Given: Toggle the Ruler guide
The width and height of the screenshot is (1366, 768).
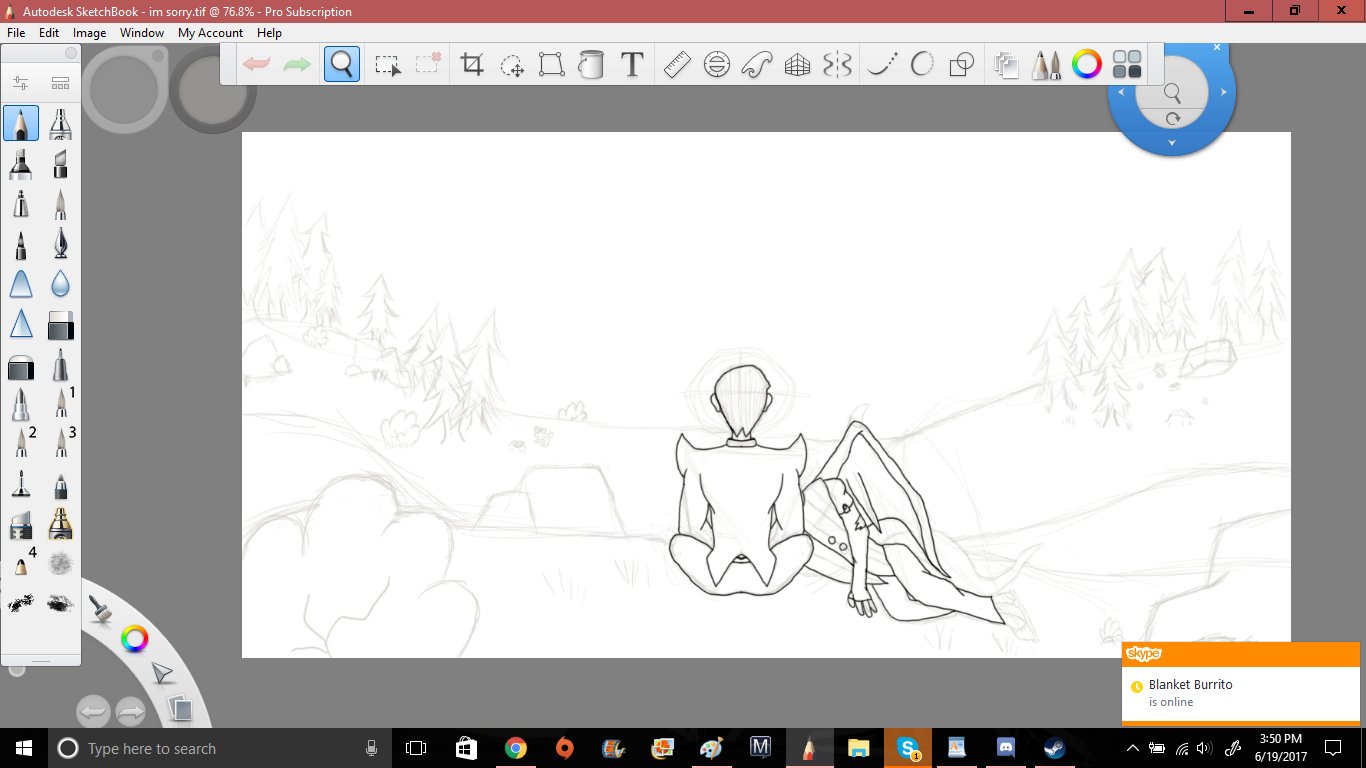Looking at the screenshot, I should pyautogui.click(x=677, y=65).
